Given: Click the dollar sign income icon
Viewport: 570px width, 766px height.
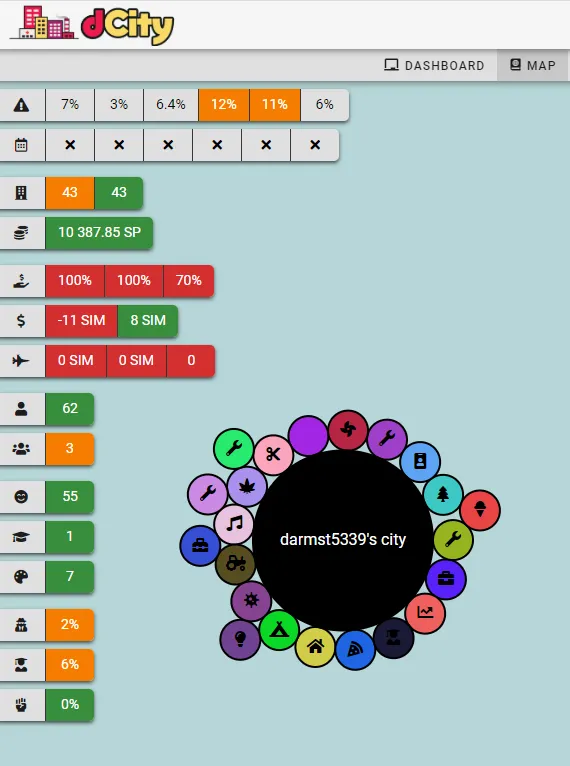Looking at the screenshot, I should [x=21, y=321].
